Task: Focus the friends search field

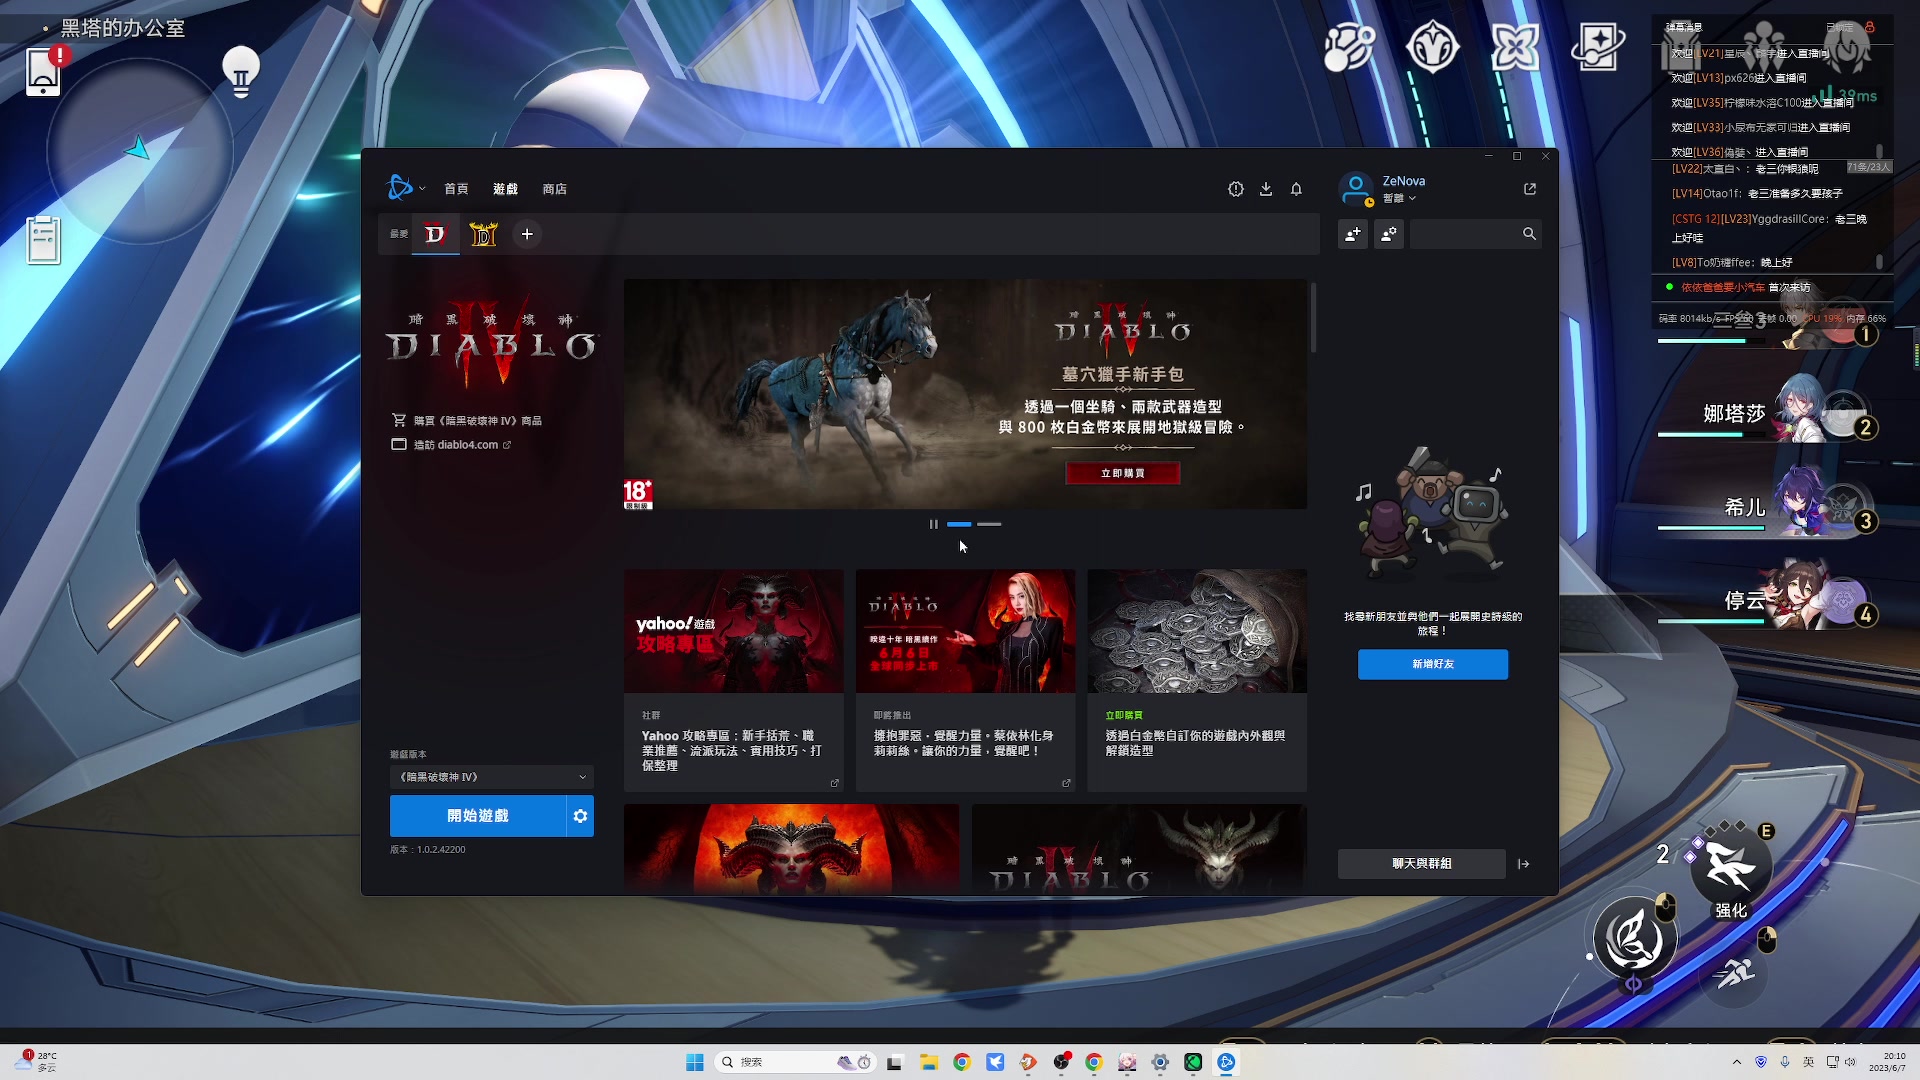Action: pyautogui.click(x=1475, y=234)
